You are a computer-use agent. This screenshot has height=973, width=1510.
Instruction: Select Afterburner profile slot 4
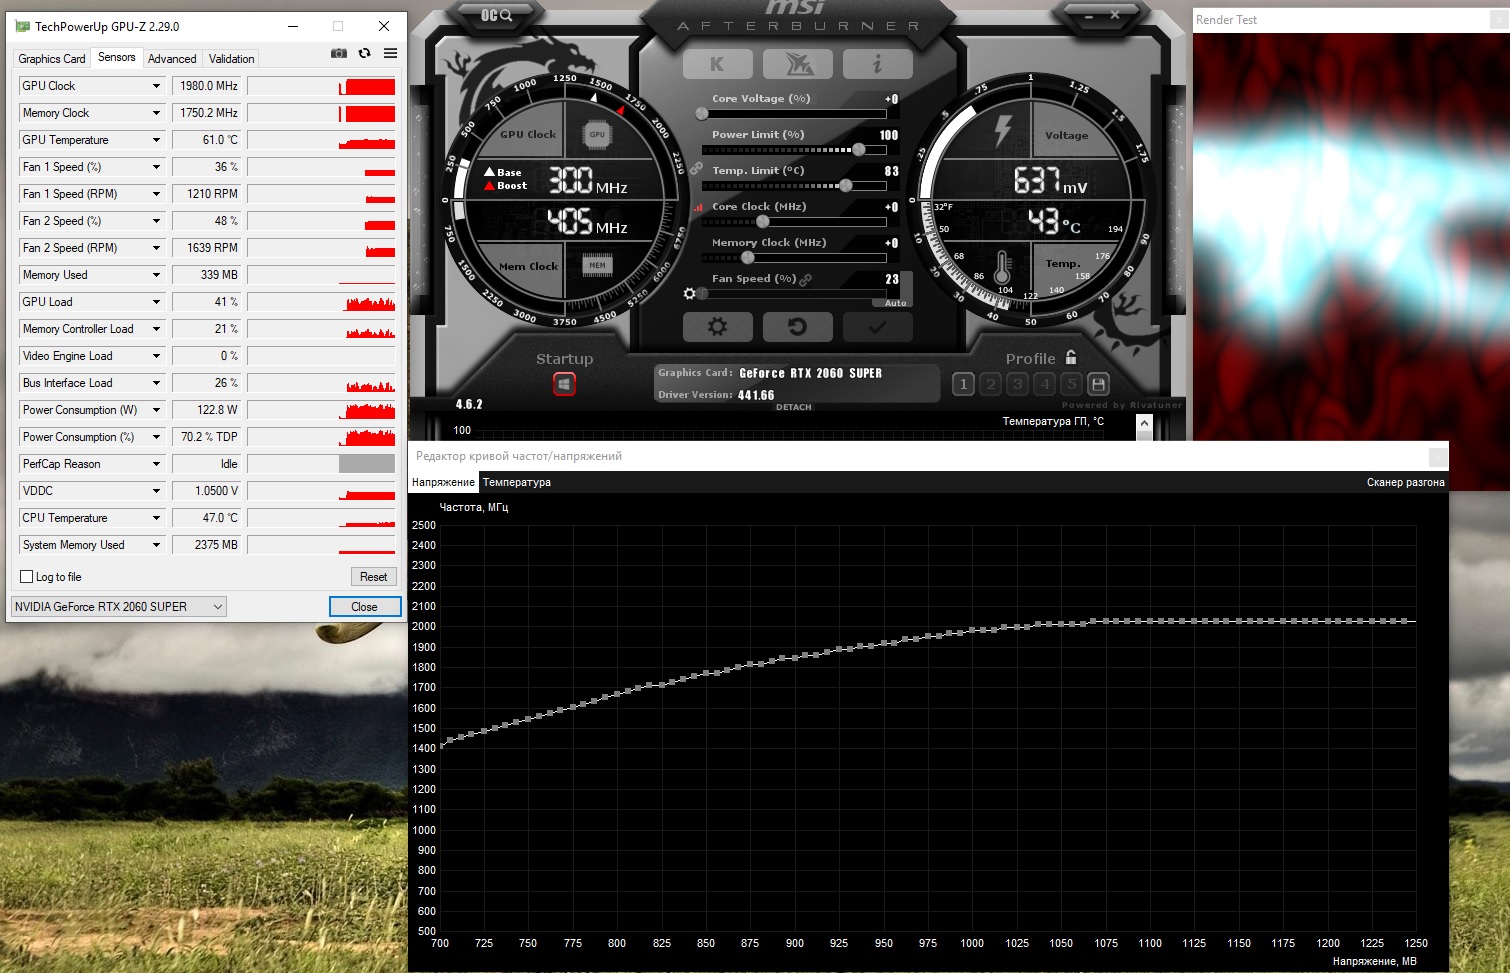tap(1044, 384)
